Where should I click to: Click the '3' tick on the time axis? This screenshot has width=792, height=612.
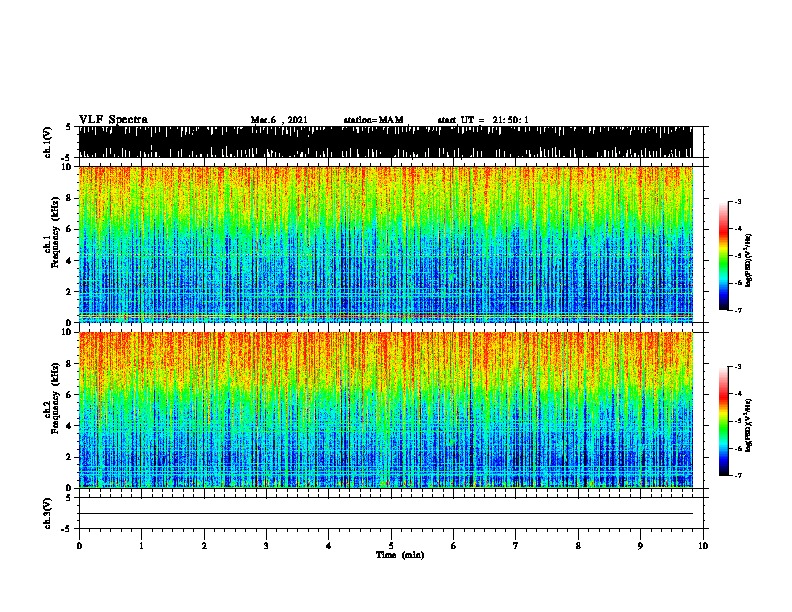(x=266, y=546)
